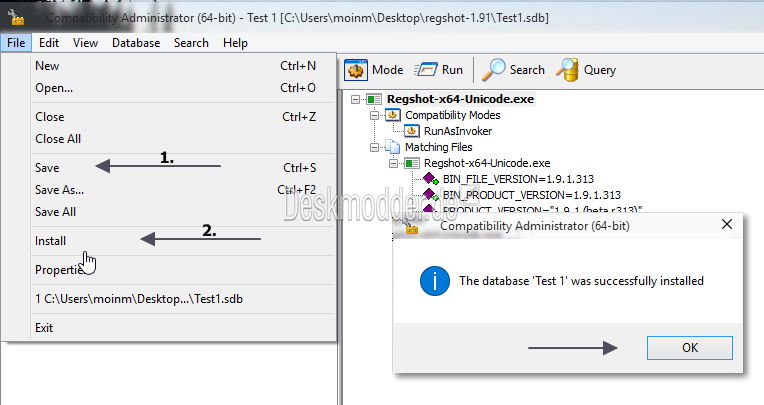Open the Database menu
Viewport: 764px width, 405px height.
point(136,43)
